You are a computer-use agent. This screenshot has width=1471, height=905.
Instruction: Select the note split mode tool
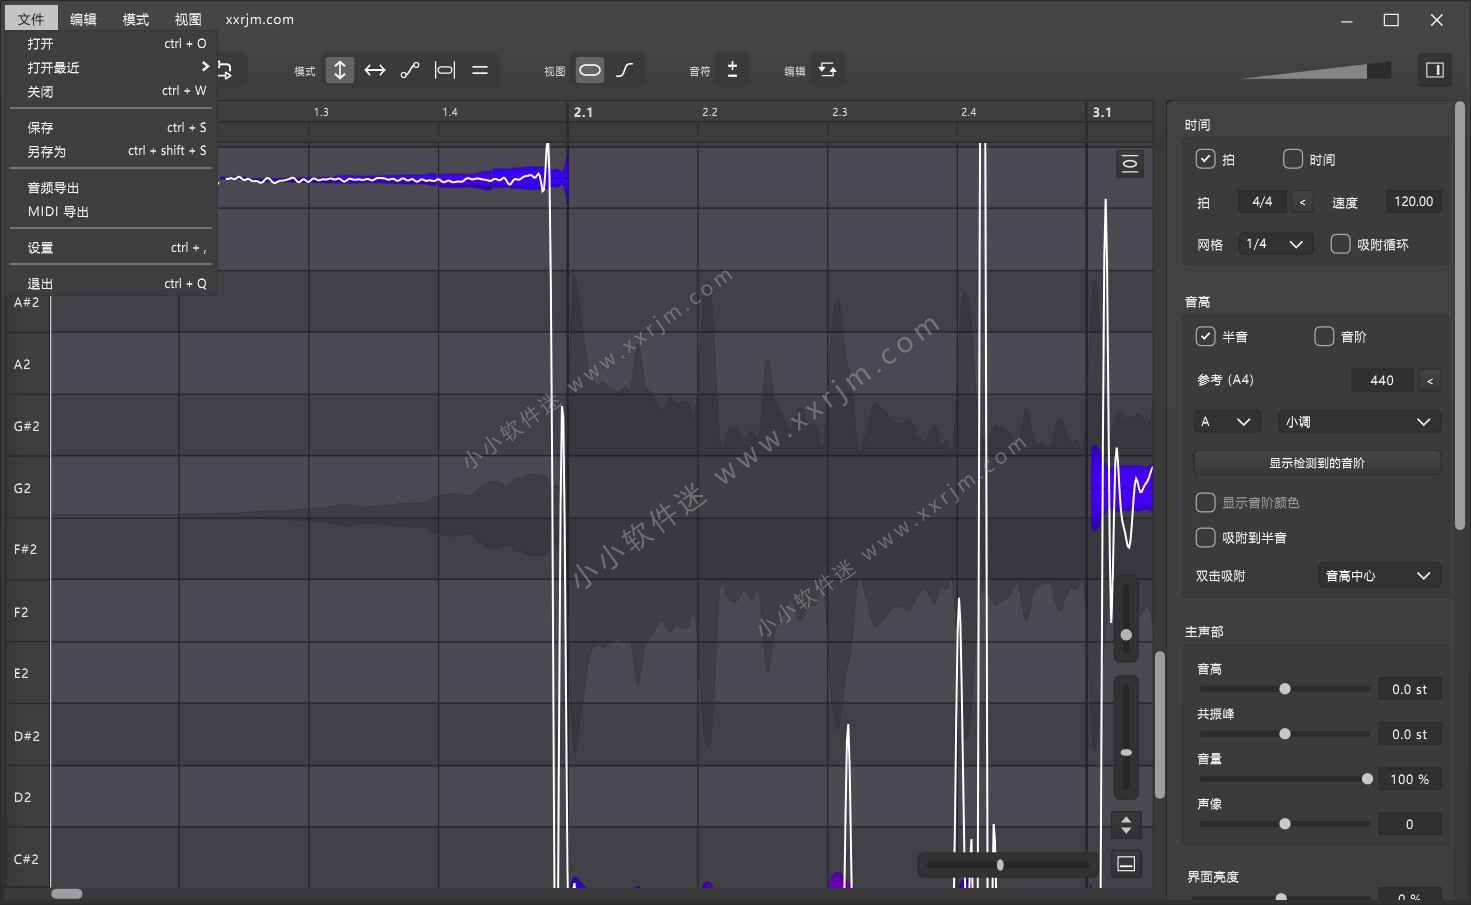click(x=445, y=70)
